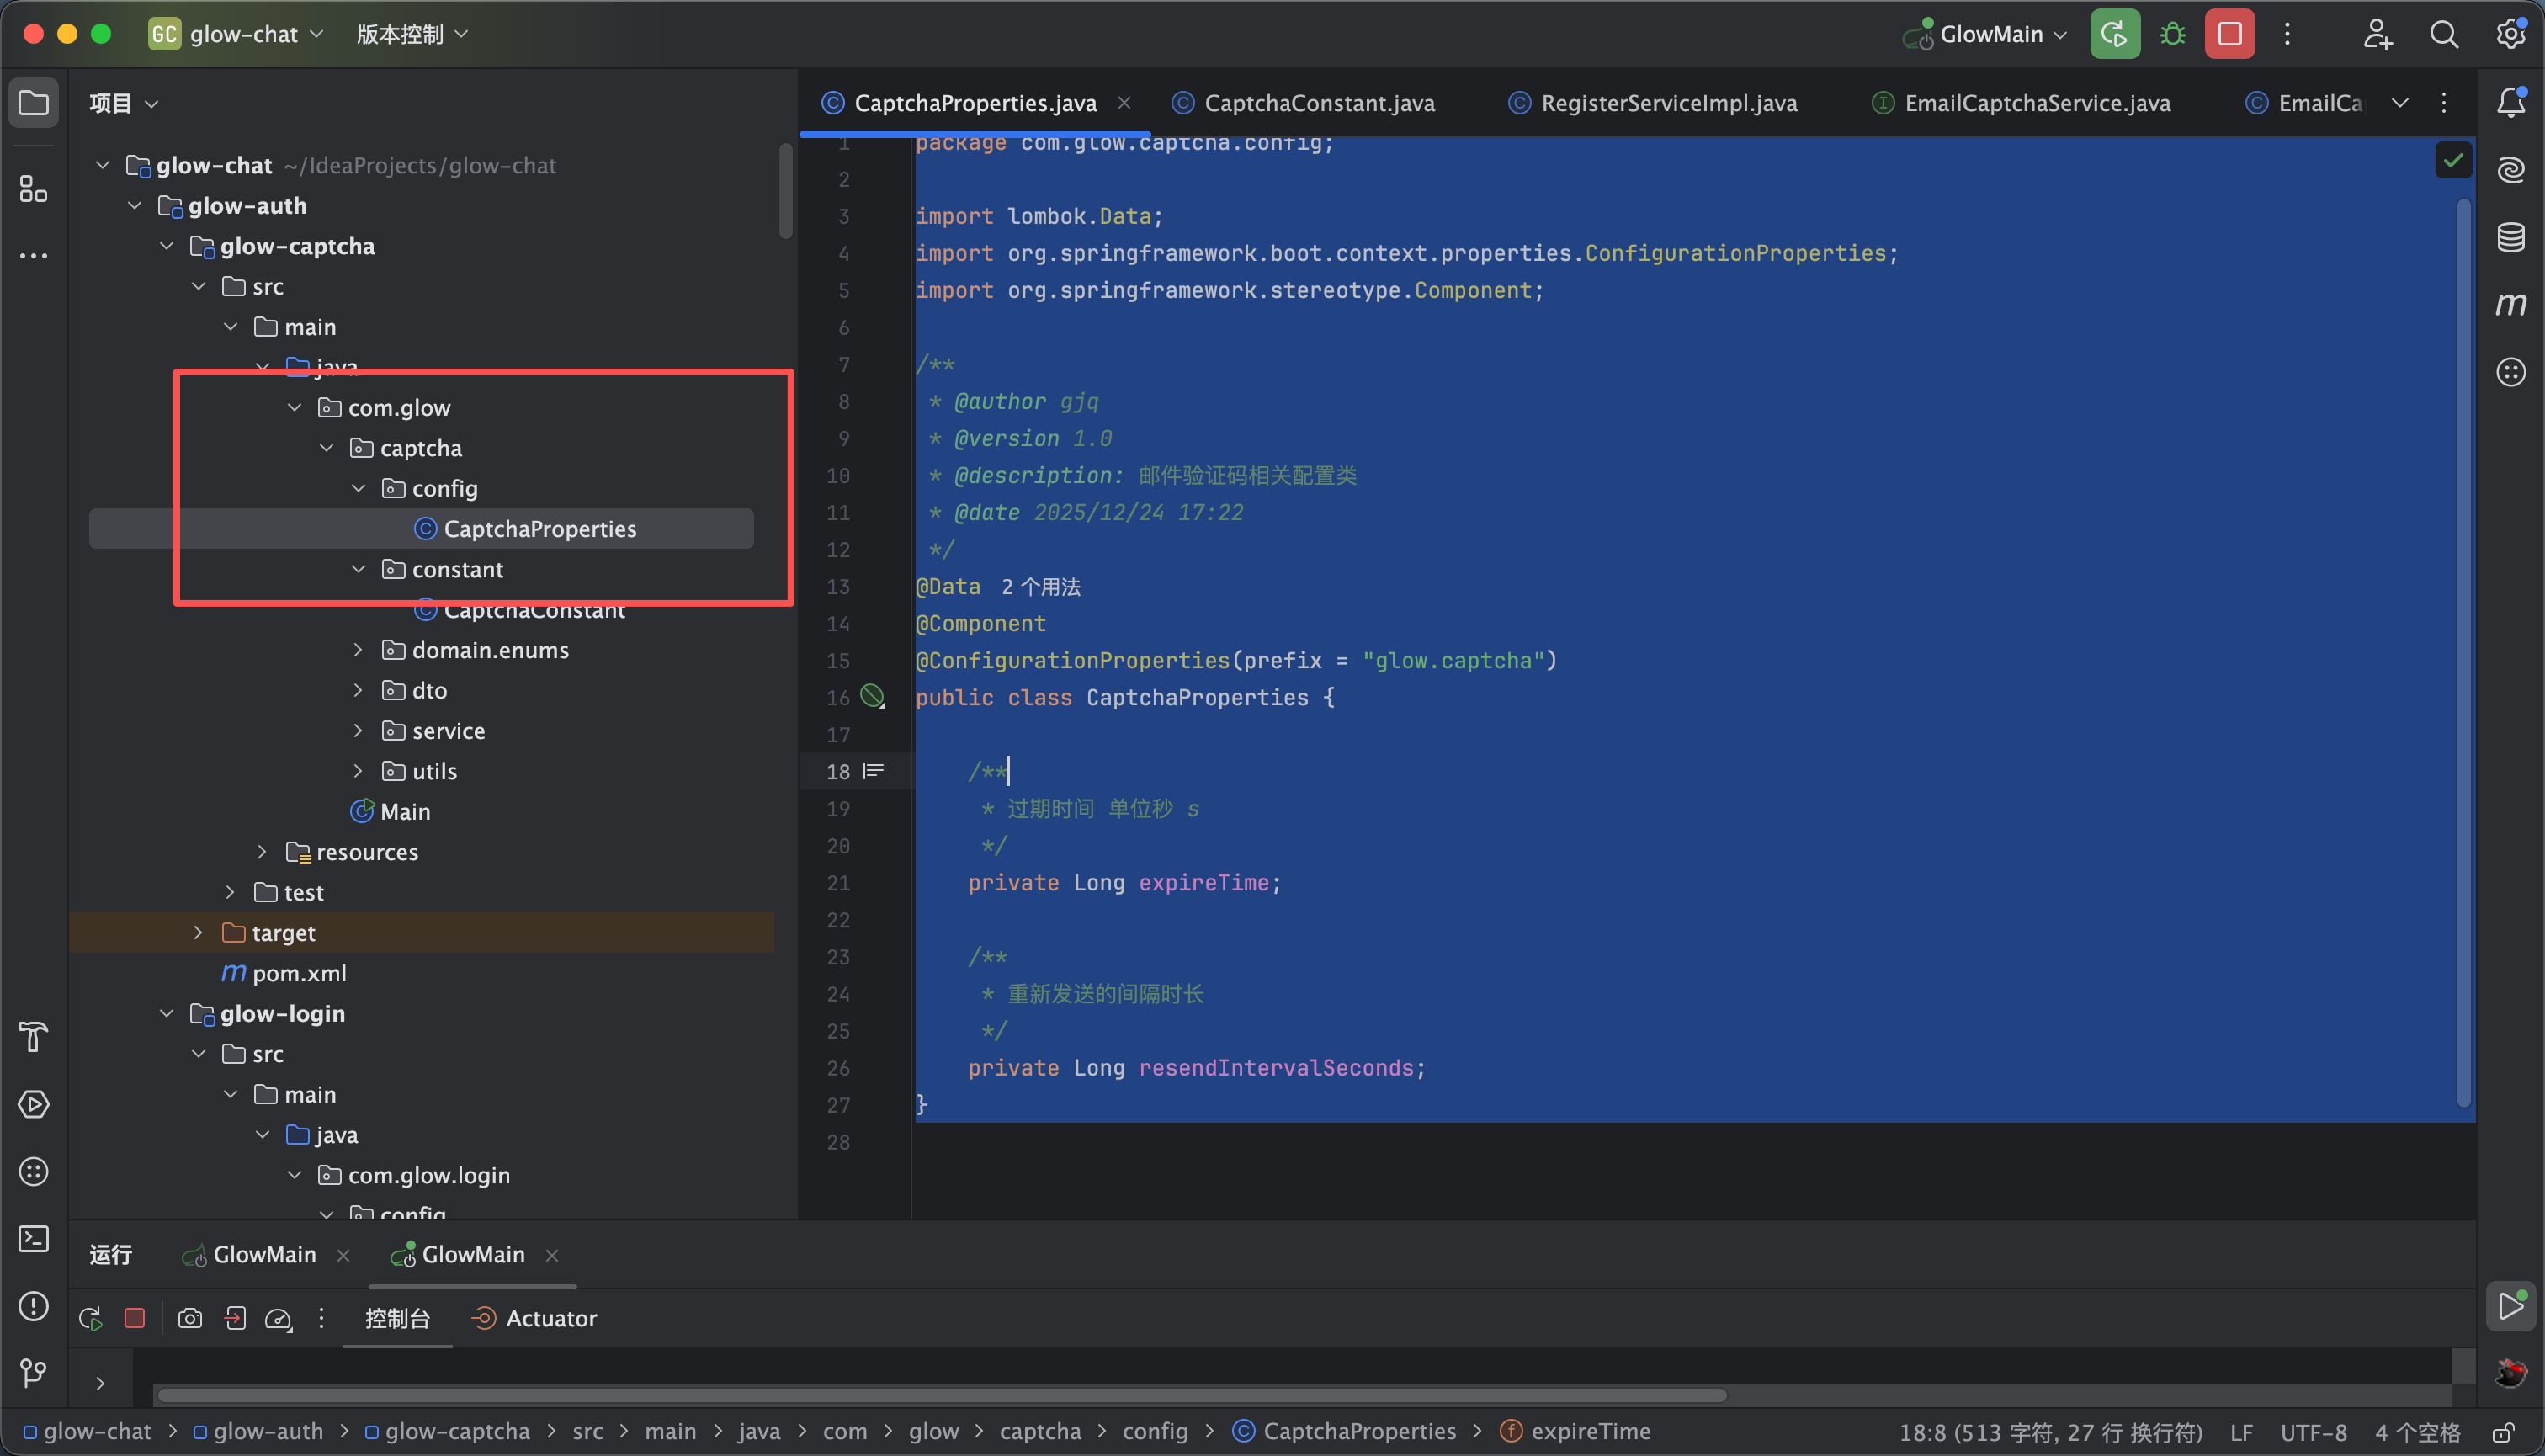Open Notifications bell icon
Image resolution: width=2545 pixels, height=1456 pixels.
coord(2510,102)
